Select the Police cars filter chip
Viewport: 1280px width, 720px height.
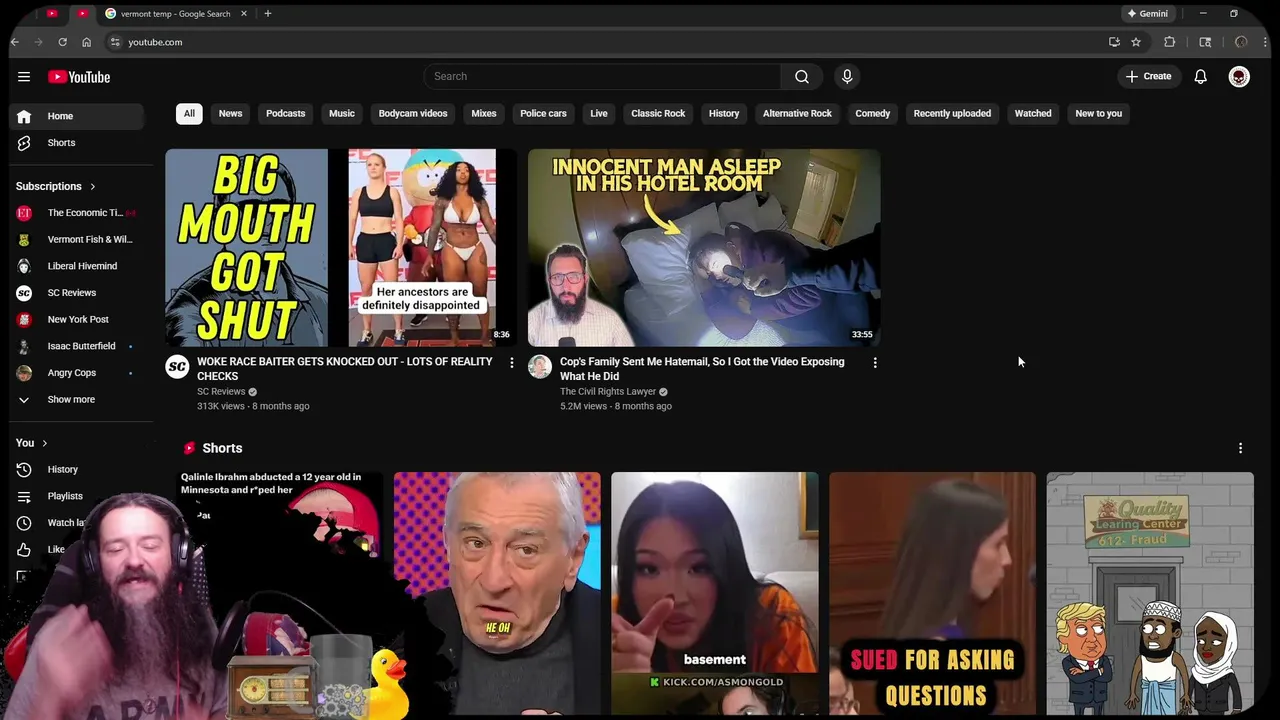544,113
